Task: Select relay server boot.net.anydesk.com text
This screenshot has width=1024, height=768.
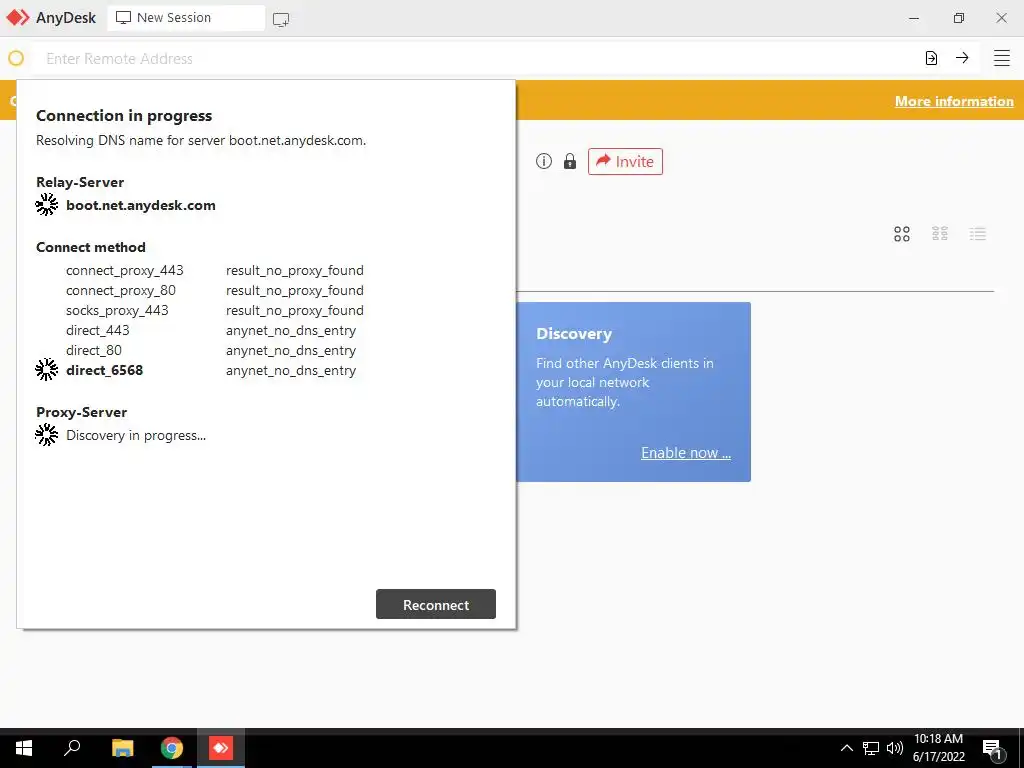Action: coord(140,205)
